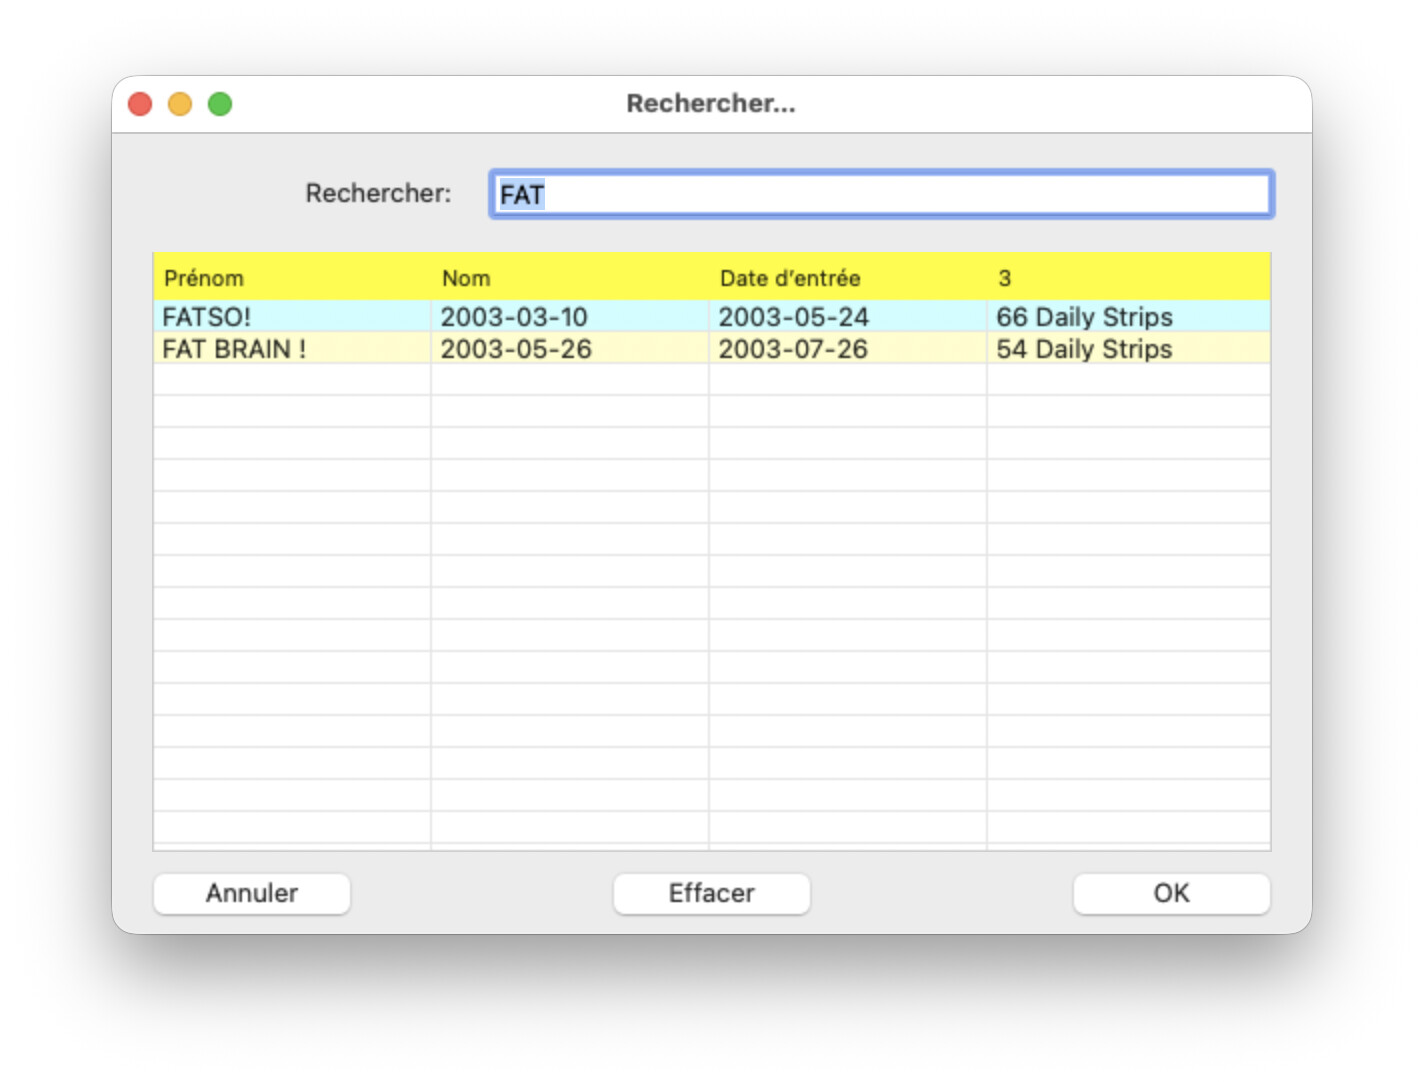Pick the 2003-07-26 date cell
This screenshot has width=1424, height=1082.
tap(793, 349)
